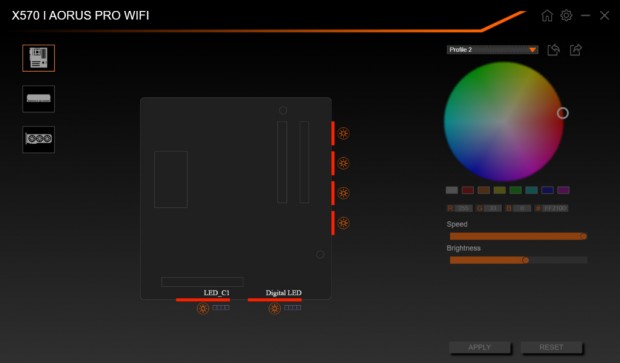Select the LED_C1 header label

(x=216, y=293)
